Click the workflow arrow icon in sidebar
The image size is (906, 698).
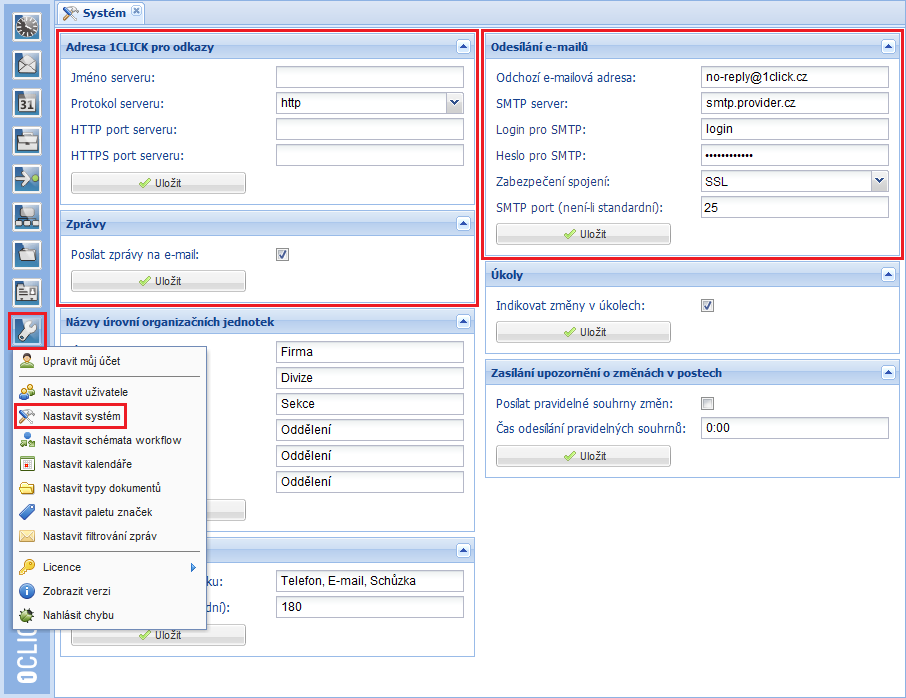coord(26,178)
